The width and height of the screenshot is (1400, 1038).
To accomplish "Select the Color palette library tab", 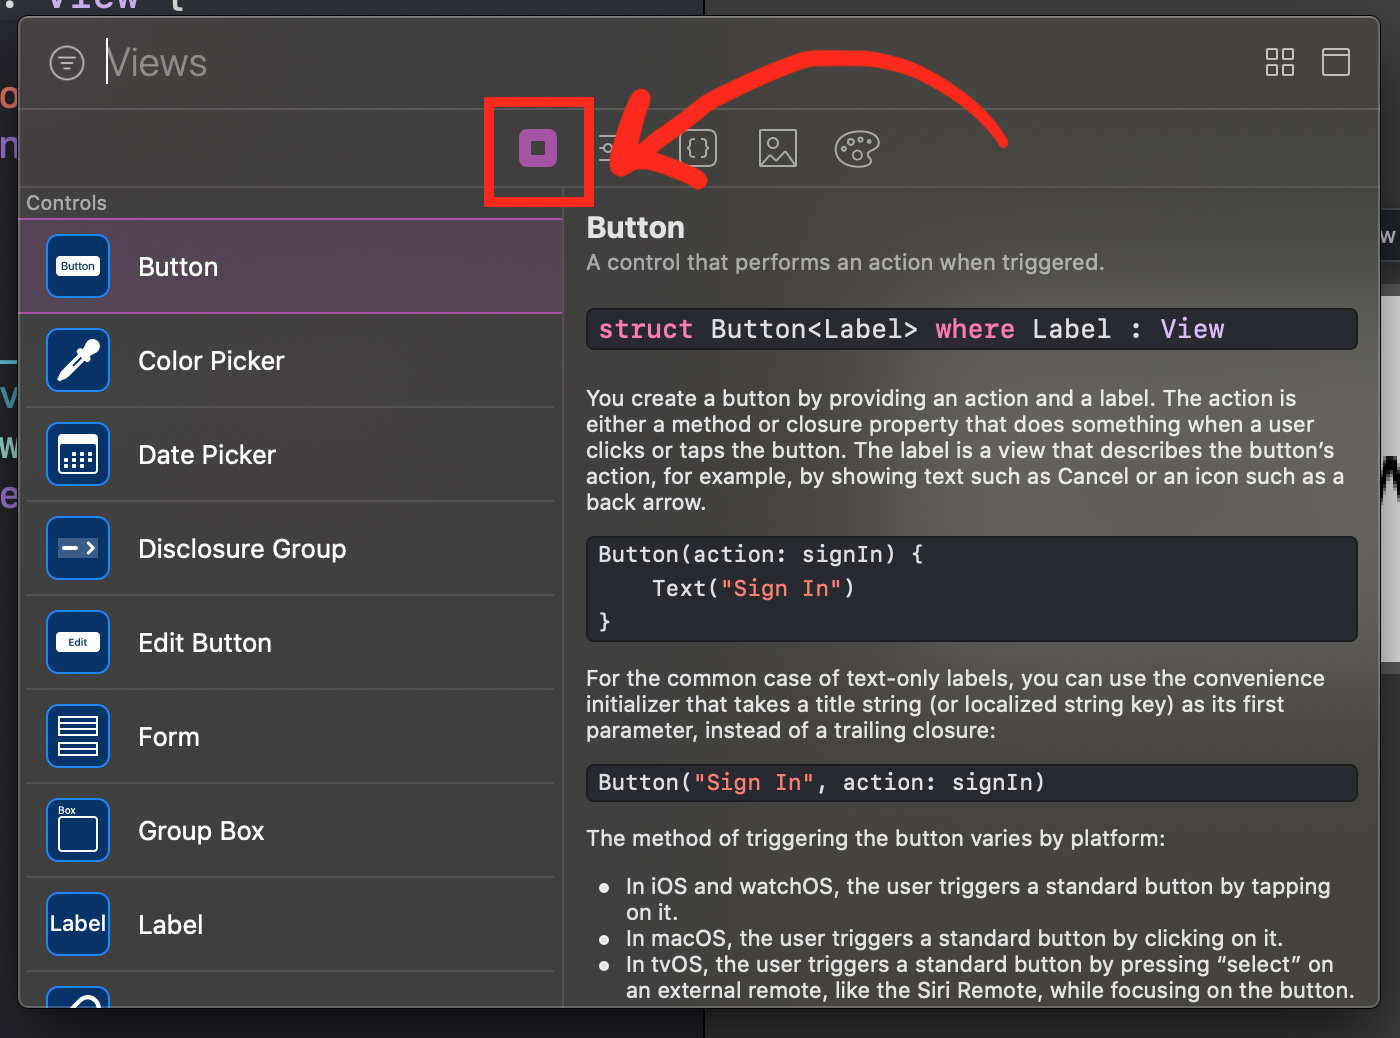I will [857, 149].
